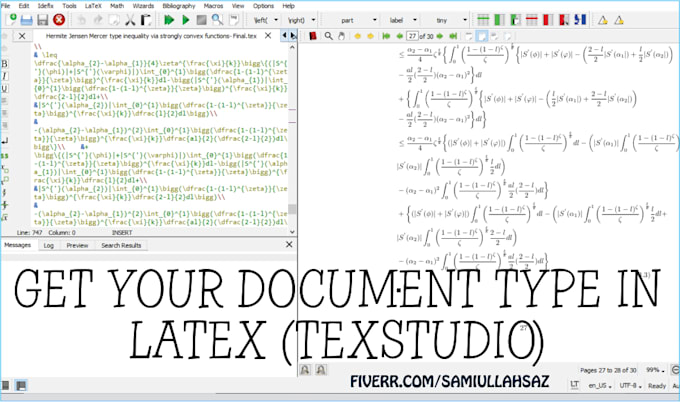This screenshot has width=680, height=402.
Task: Toggle single page layout in PDF viewer
Action: [469, 36]
